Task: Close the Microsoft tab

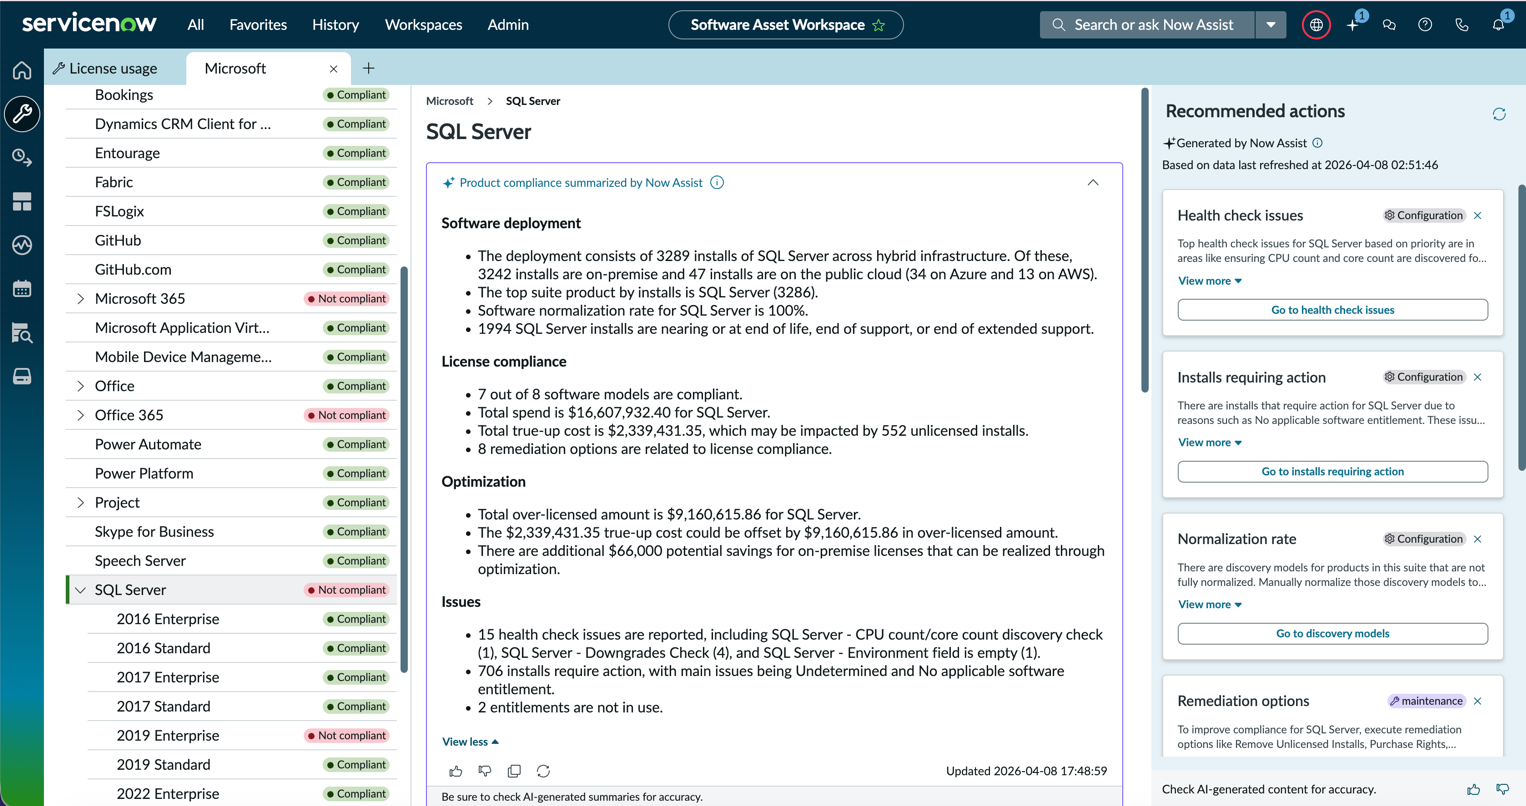Action: 333,69
